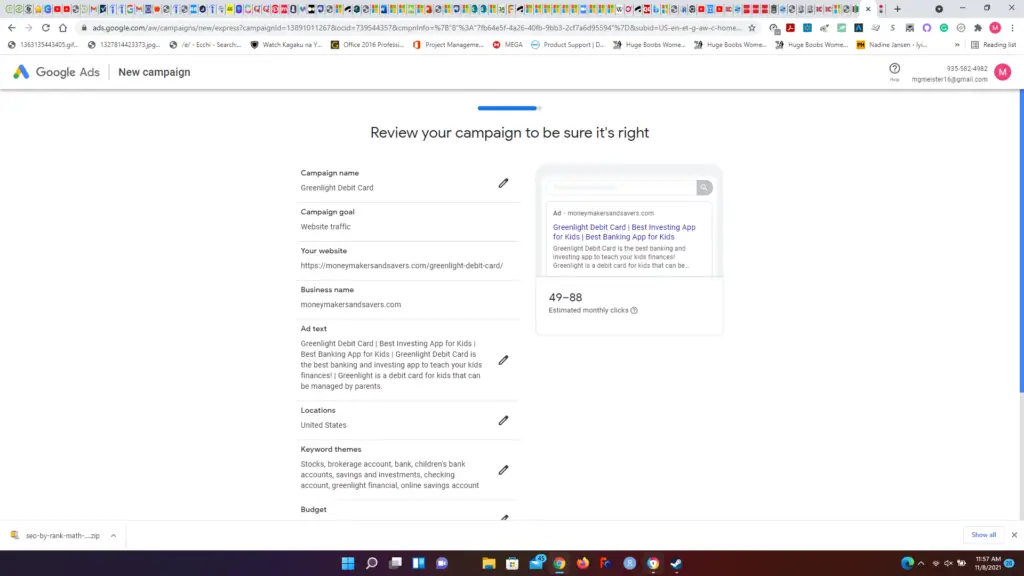Edit Locations using the pencil icon
This screenshot has width=1024, height=576.
tap(503, 420)
